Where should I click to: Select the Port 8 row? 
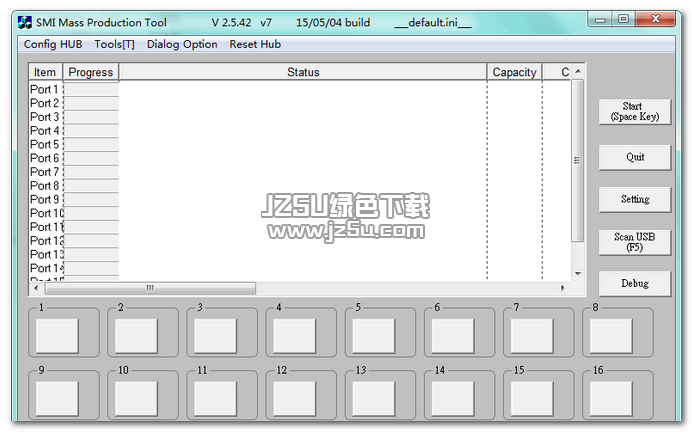point(300,185)
